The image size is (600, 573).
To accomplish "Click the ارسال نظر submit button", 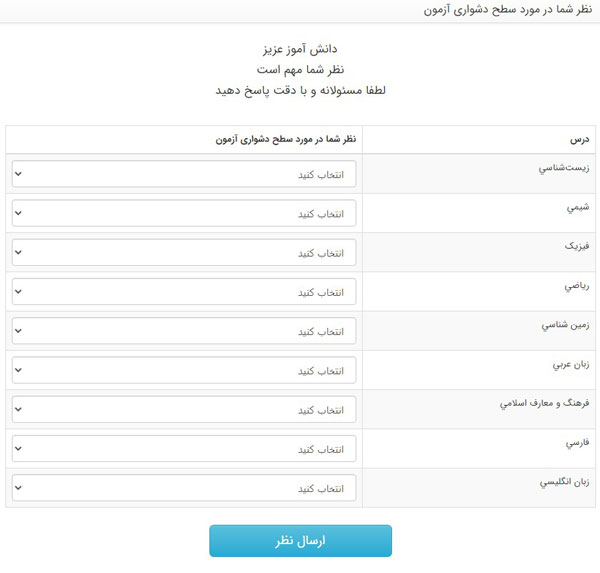I will (x=300, y=541).
